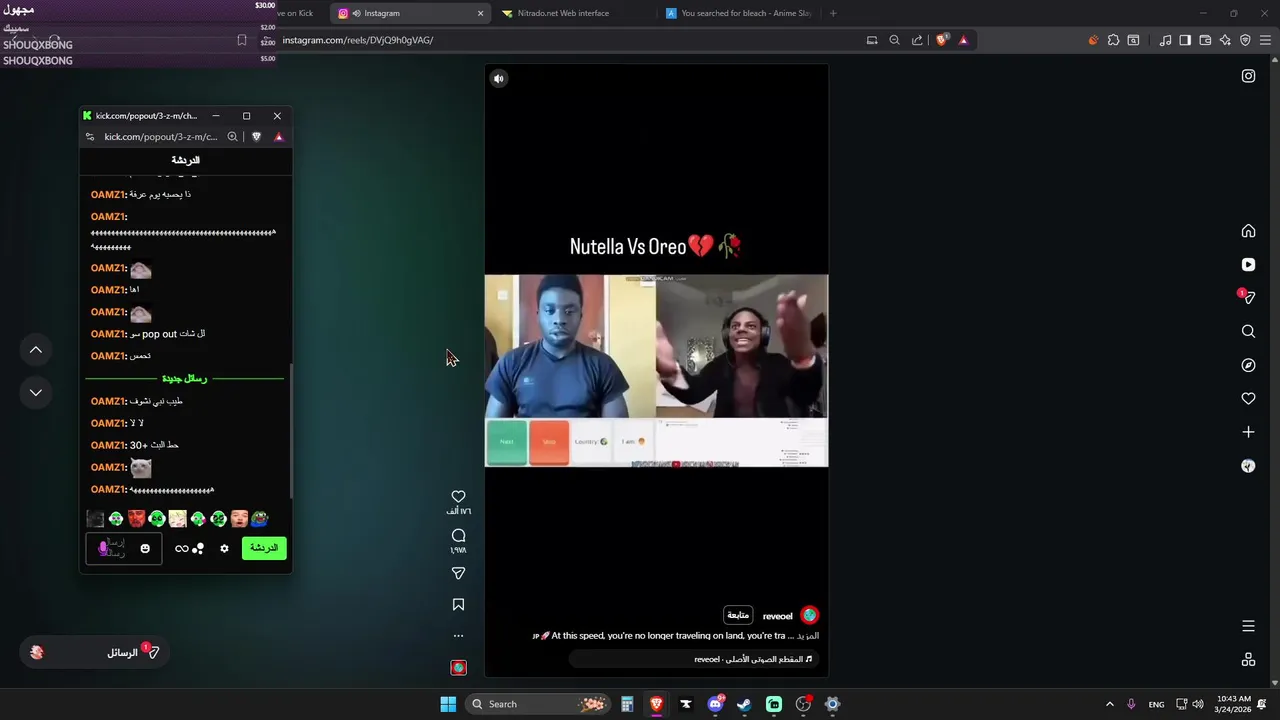Open the reveoel username link

click(x=777, y=616)
